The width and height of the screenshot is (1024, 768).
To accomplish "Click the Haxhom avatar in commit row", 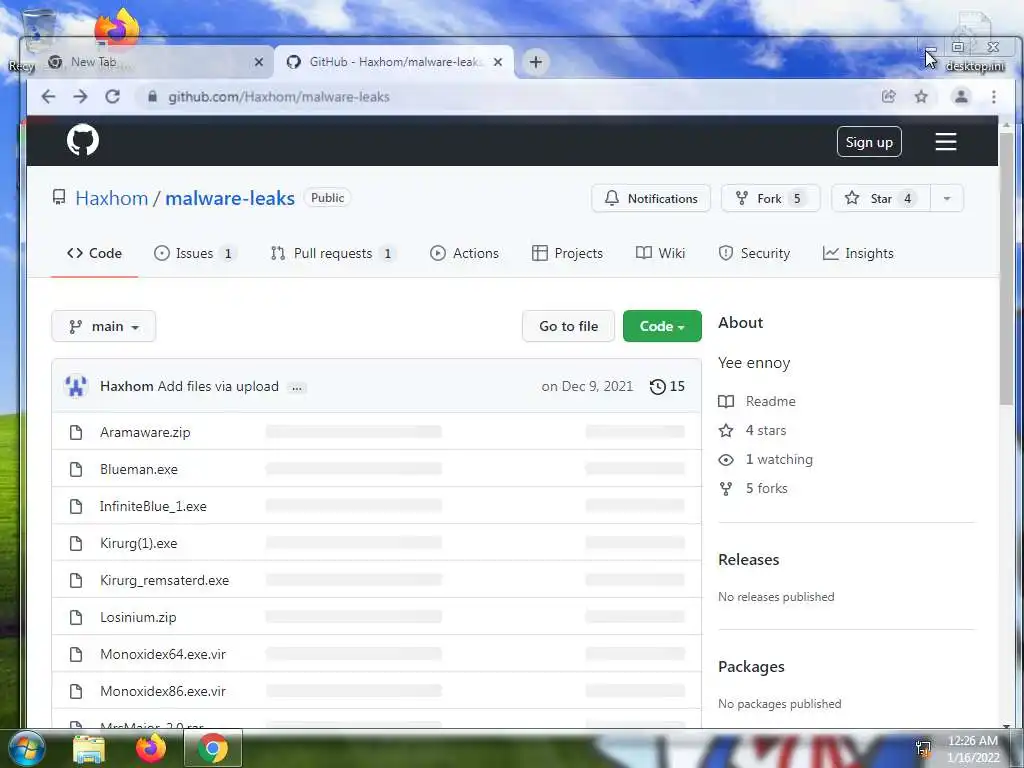I will click(76, 387).
